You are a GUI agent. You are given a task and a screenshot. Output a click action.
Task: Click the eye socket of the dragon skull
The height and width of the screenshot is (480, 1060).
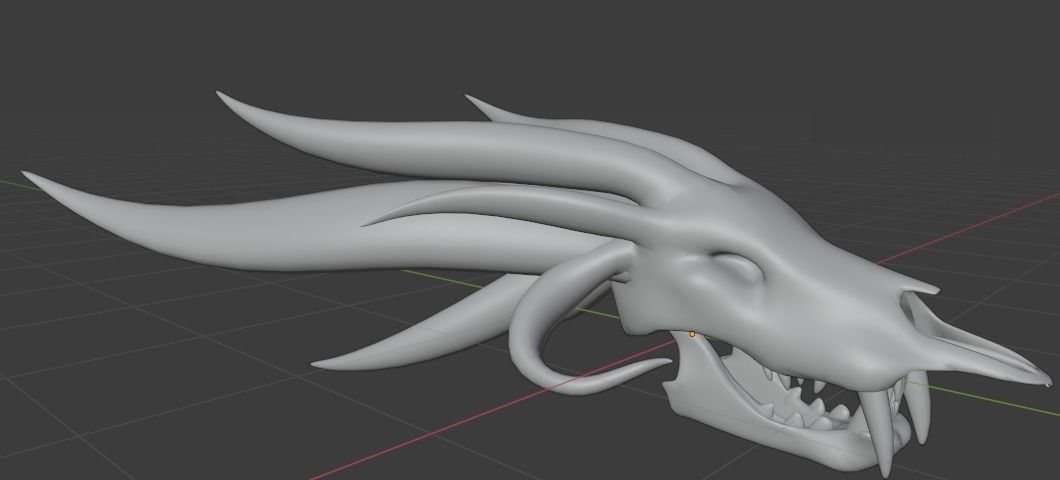pyautogui.click(x=738, y=268)
